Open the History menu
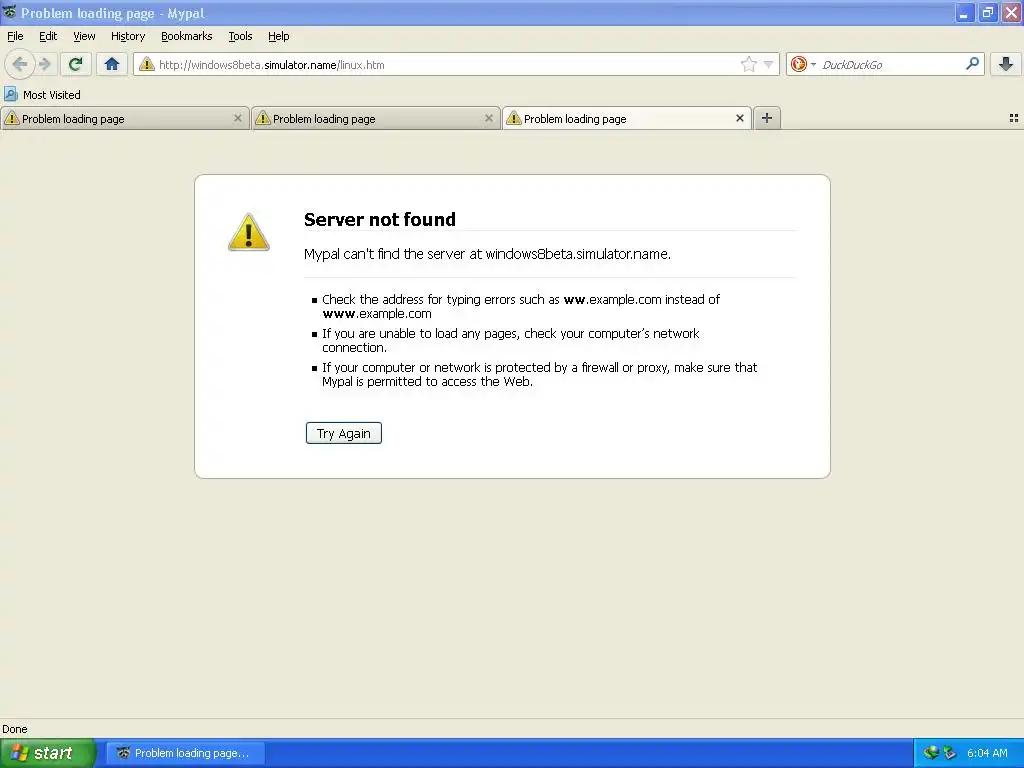1024x768 pixels. tap(127, 36)
